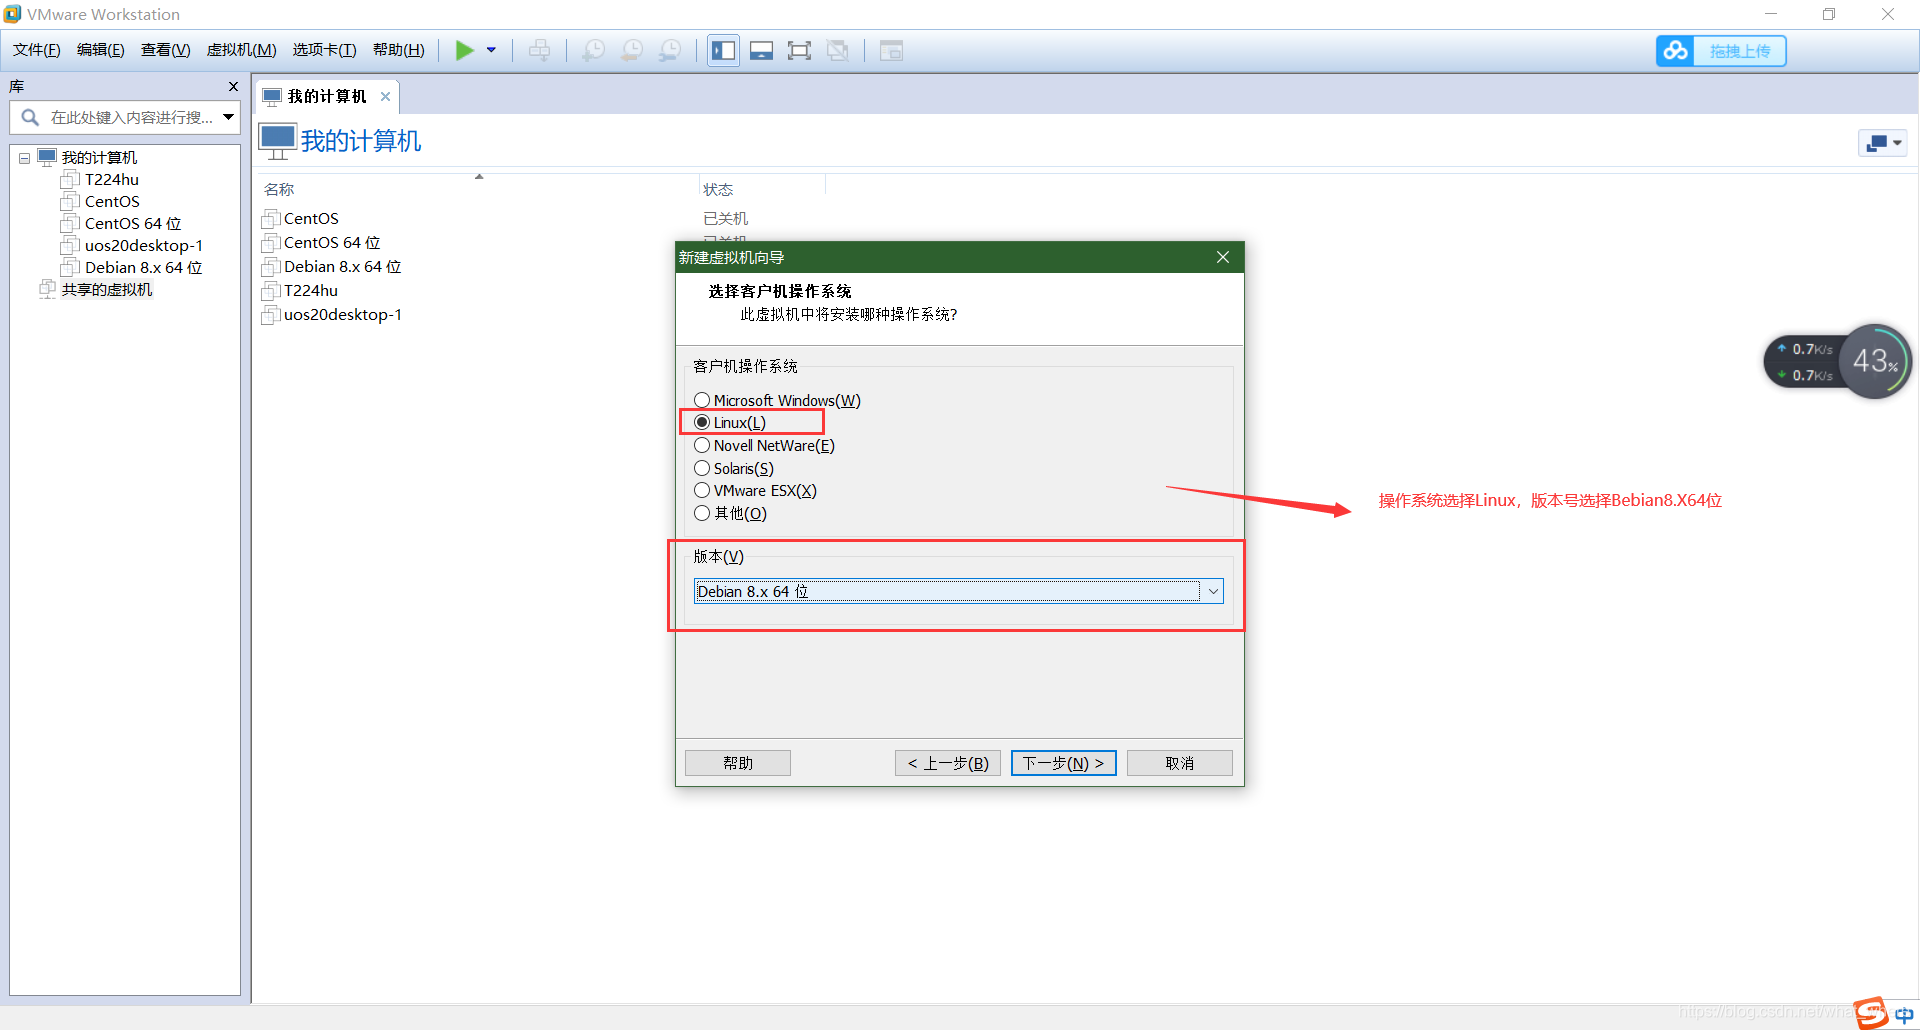The width and height of the screenshot is (1920, 1030).
Task: Click the console view toolbar icon
Action: coord(891,50)
